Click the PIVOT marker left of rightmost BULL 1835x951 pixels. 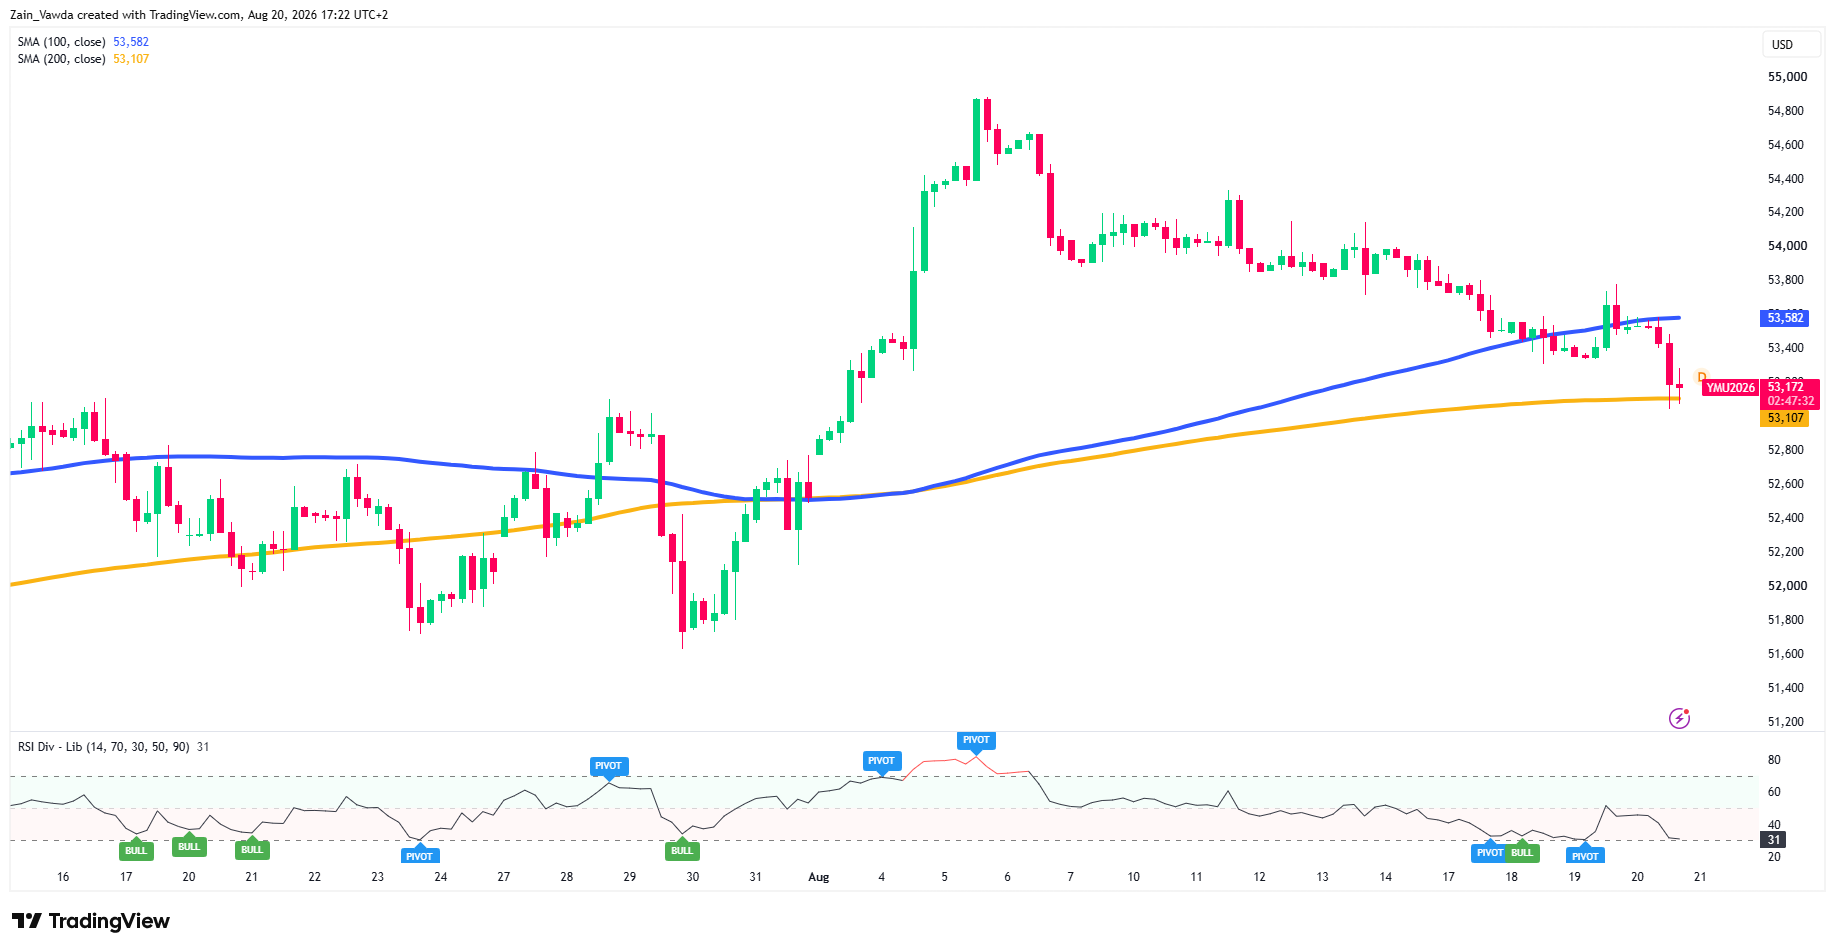pyautogui.click(x=1490, y=853)
